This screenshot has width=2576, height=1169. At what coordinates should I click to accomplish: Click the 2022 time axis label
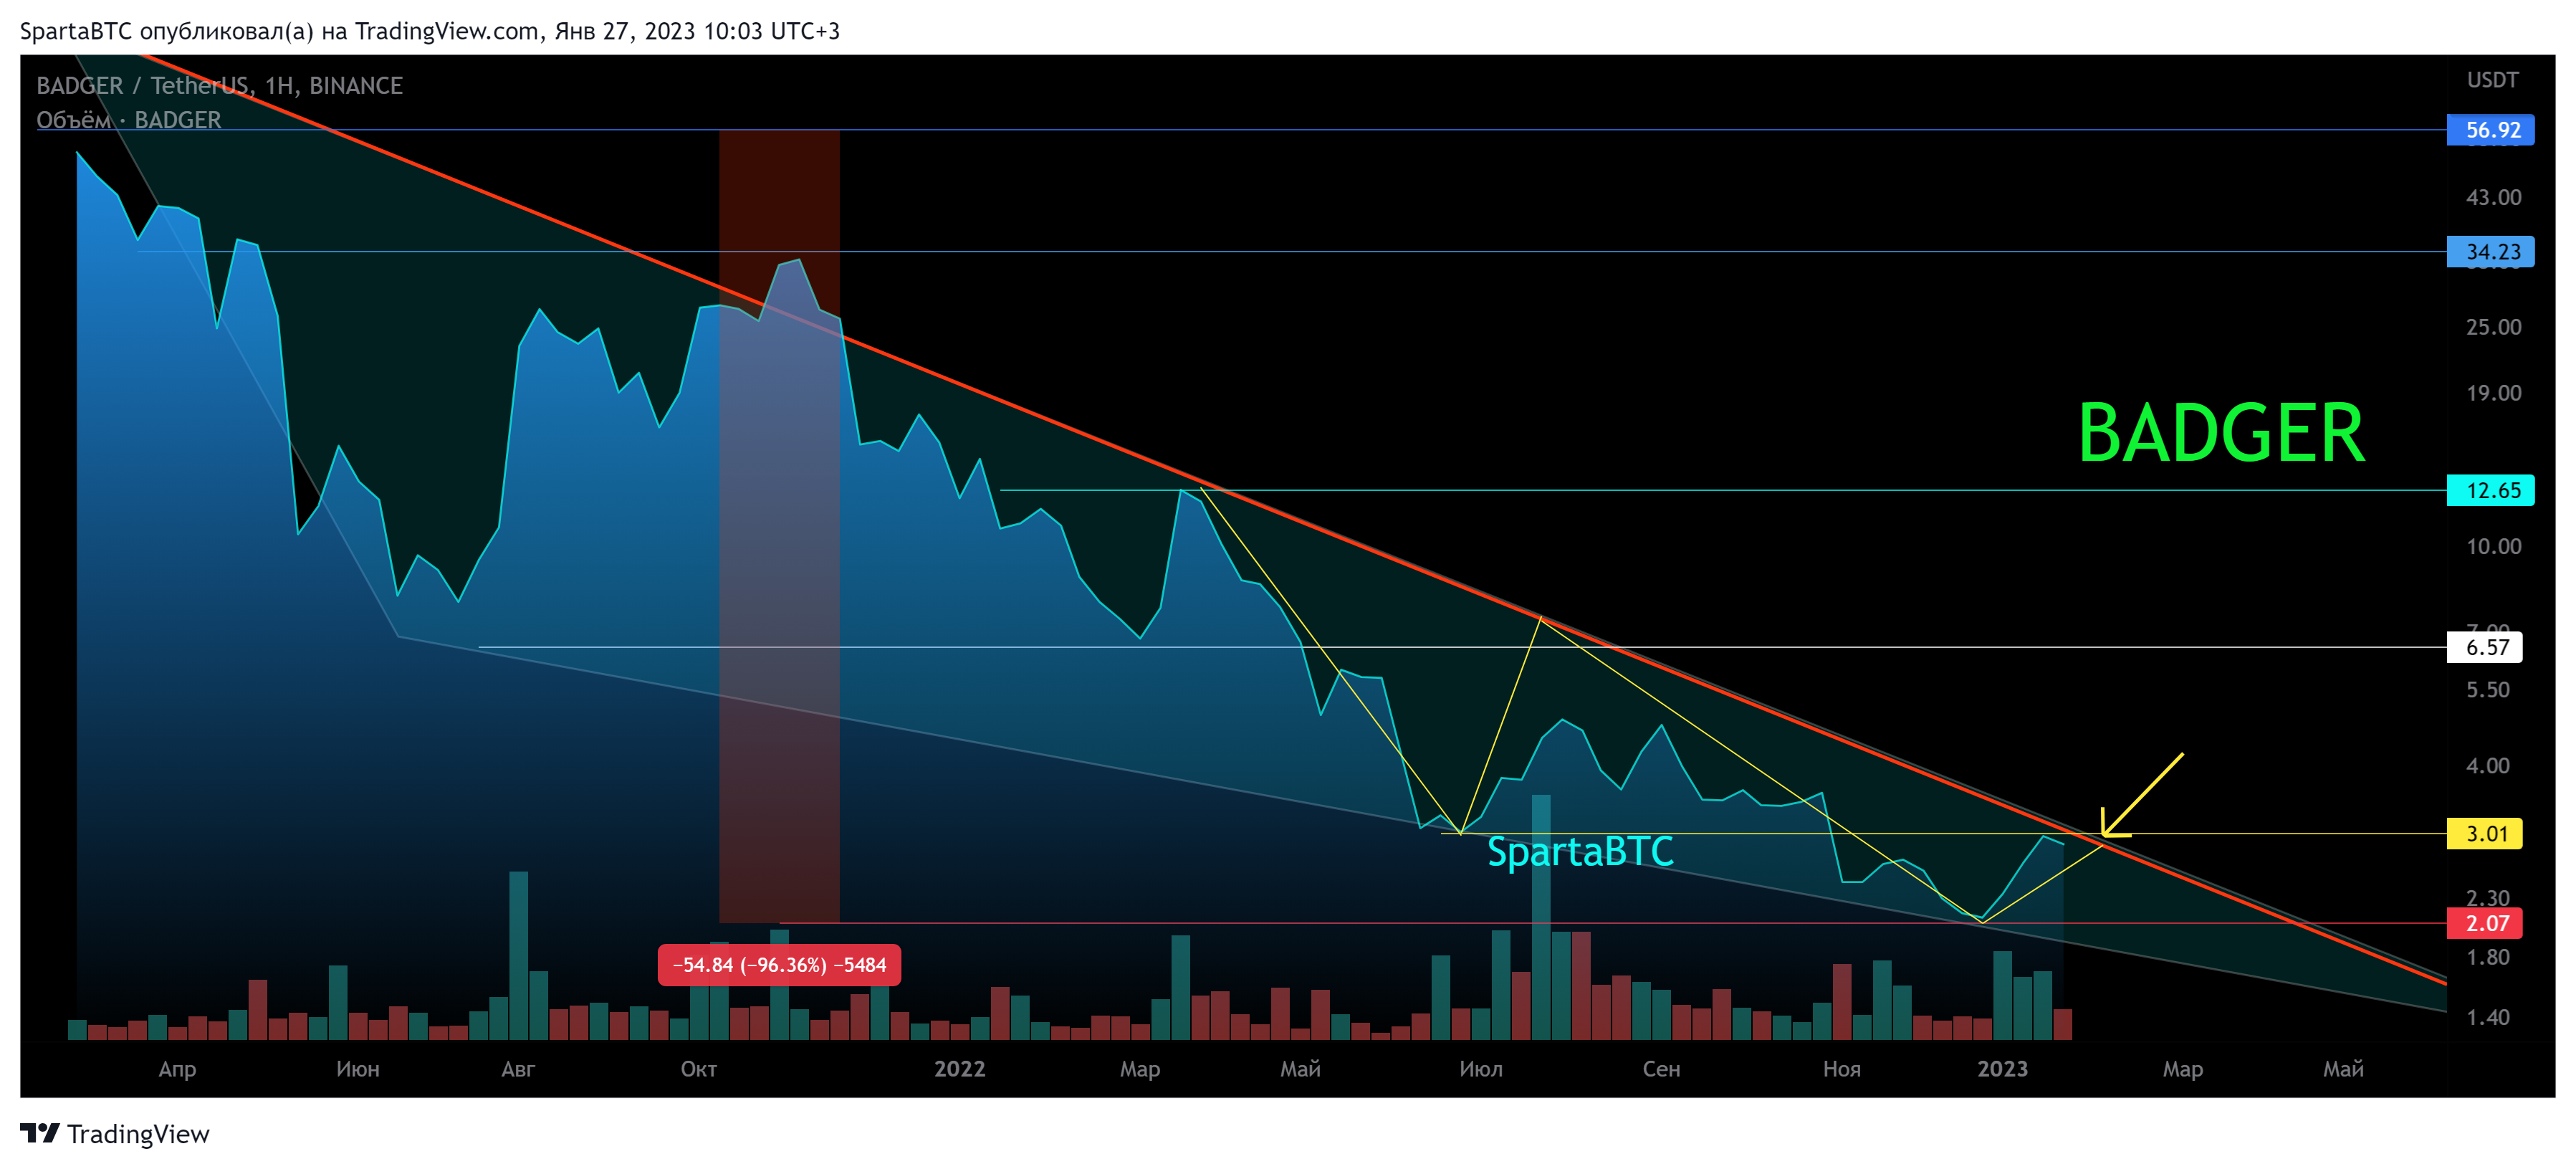coord(959,1069)
